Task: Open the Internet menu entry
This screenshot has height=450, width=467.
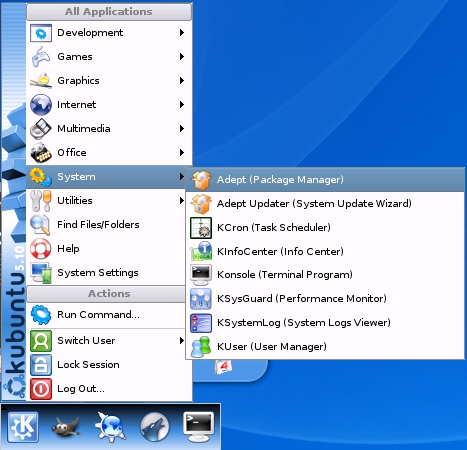Action: 109,105
